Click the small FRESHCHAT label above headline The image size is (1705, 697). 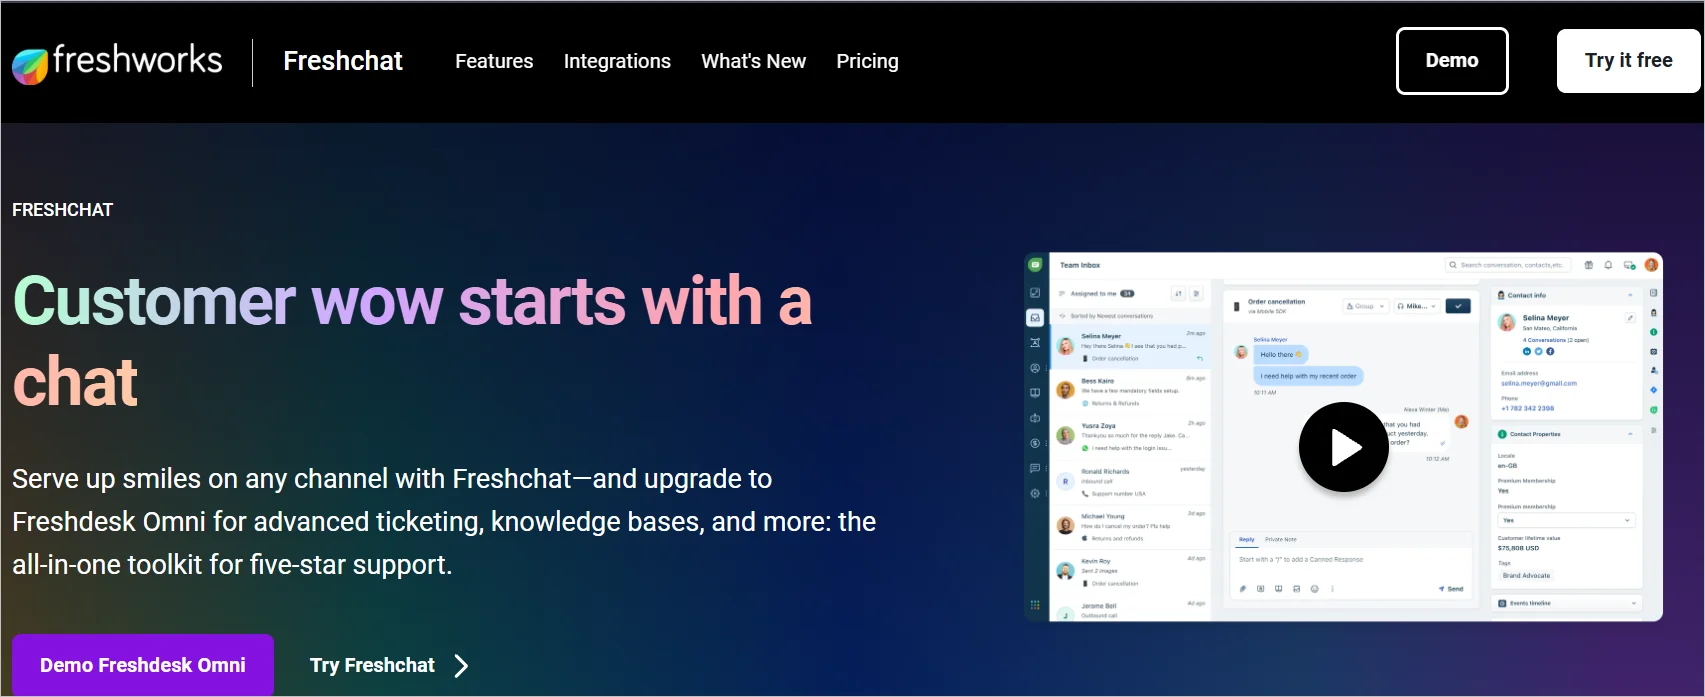click(63, 210)
